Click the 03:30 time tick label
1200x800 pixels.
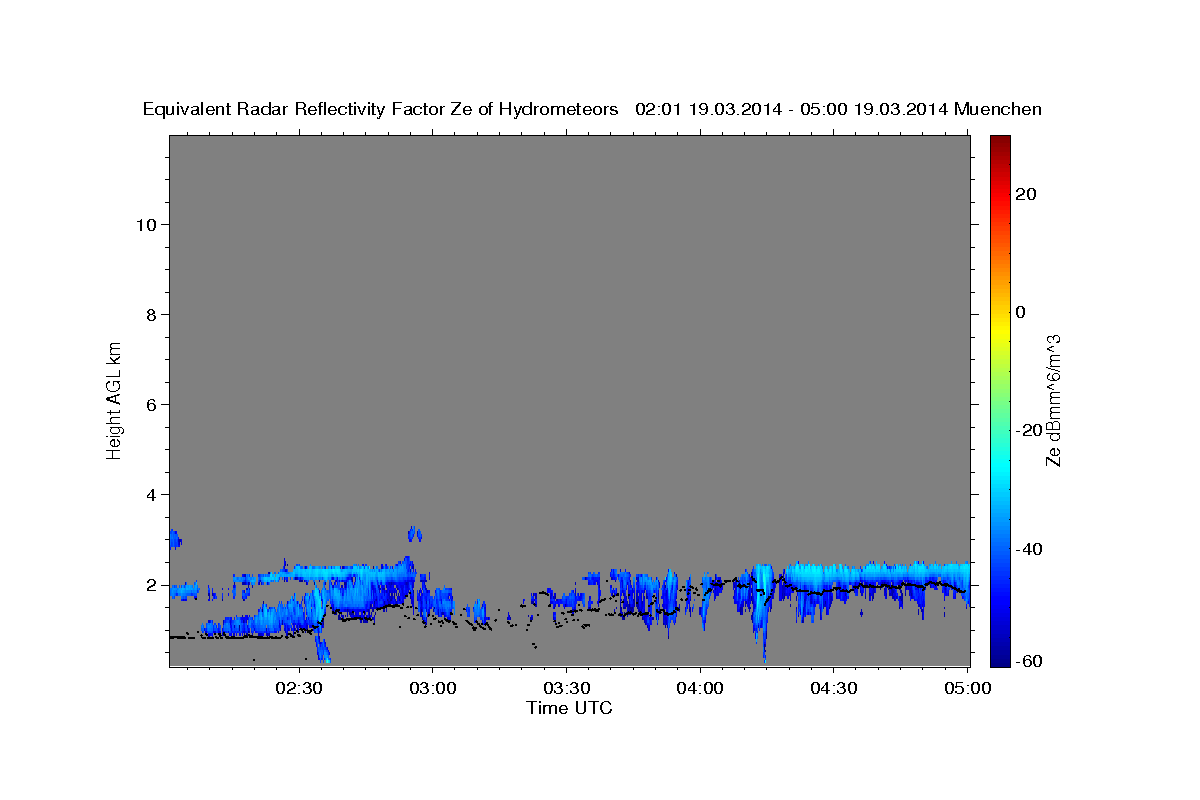point(566,688)
